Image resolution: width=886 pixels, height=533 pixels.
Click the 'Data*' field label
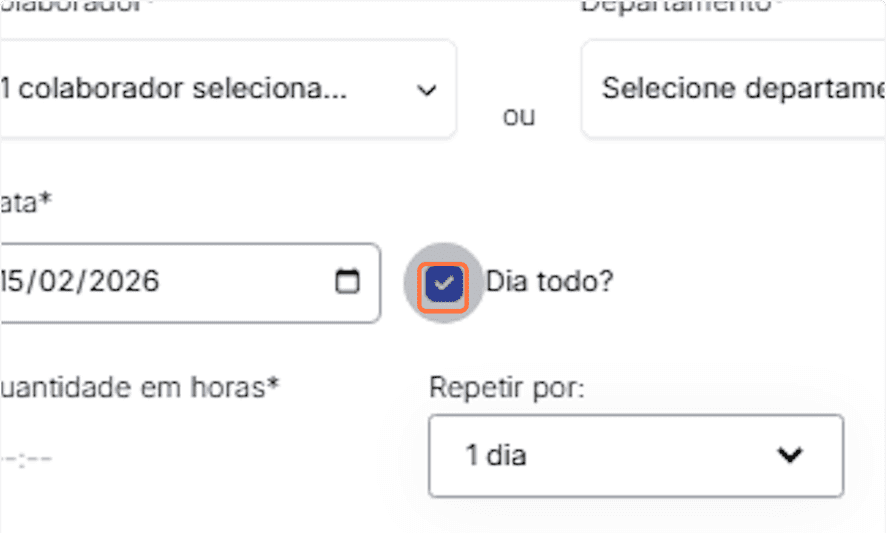[x=26, y=203]
